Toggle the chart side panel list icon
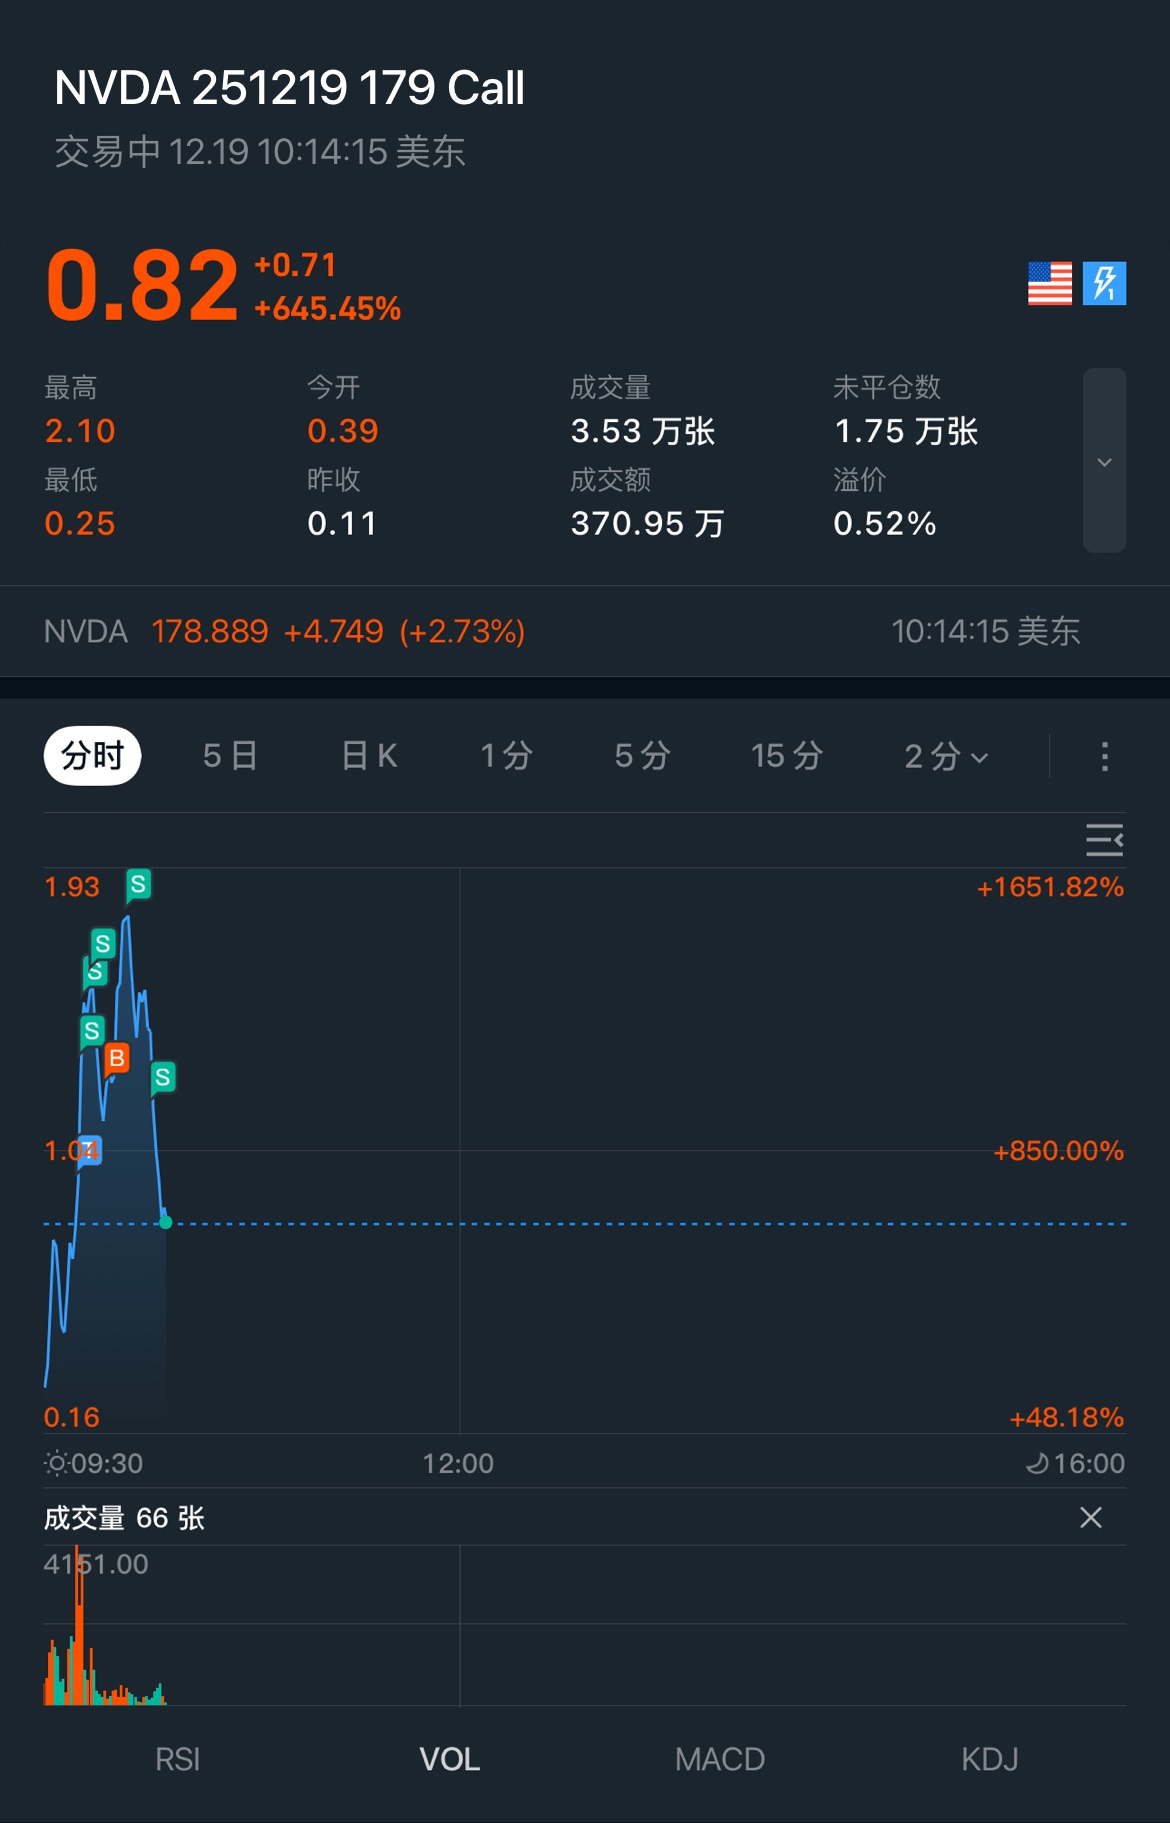The image size is (1170, 1823). pos(1104,840)
